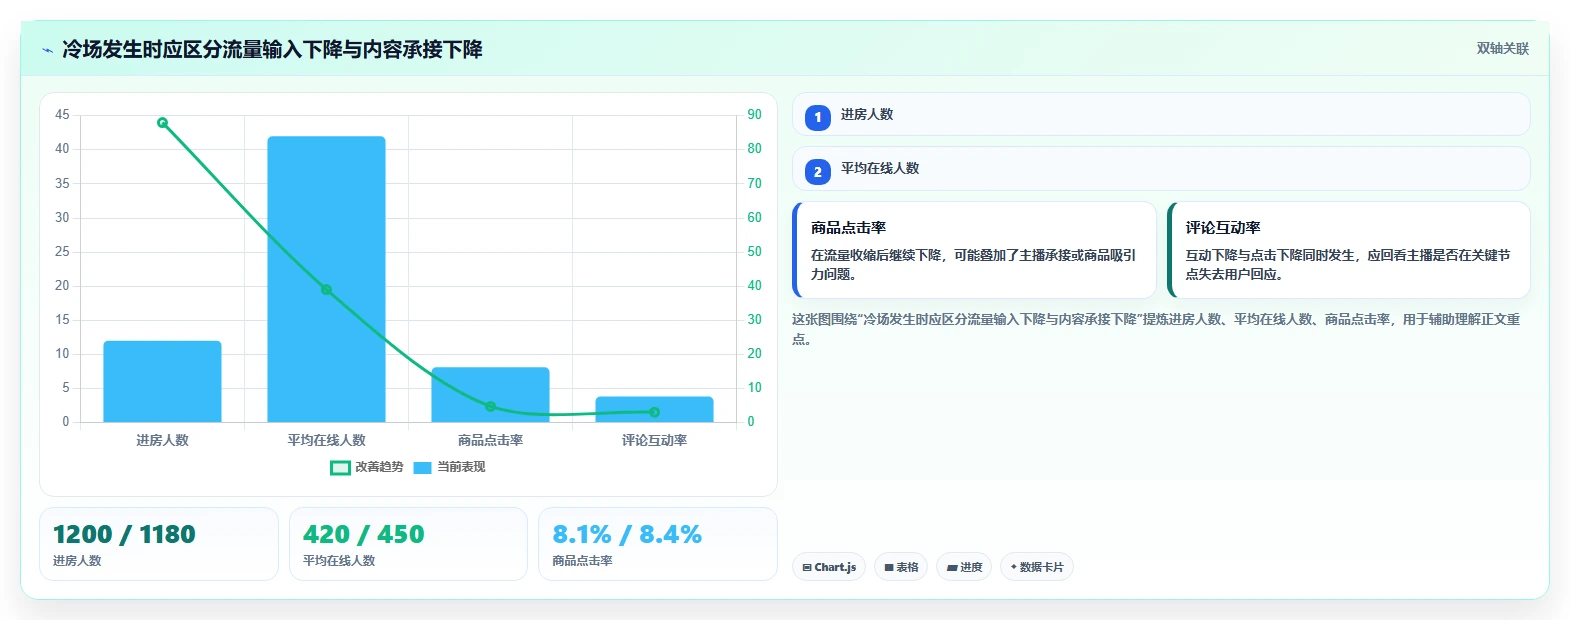Image resolution: width=1570 pixels, height=620 pixels.
Task: Select the 评论互动率 insight card
Action: click(1349, 250)
